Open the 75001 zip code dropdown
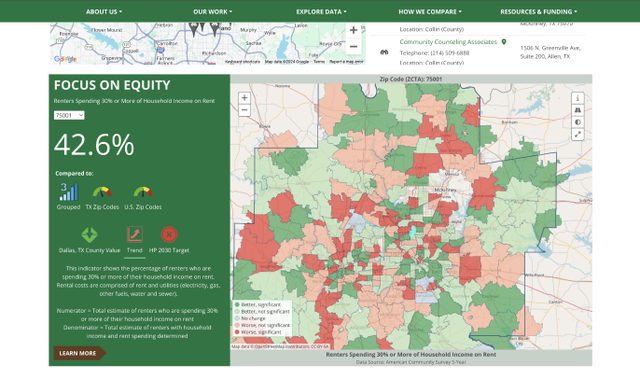The height and width of the screenshot is (369, 640). pyautogui.click(x=69, y=116)
